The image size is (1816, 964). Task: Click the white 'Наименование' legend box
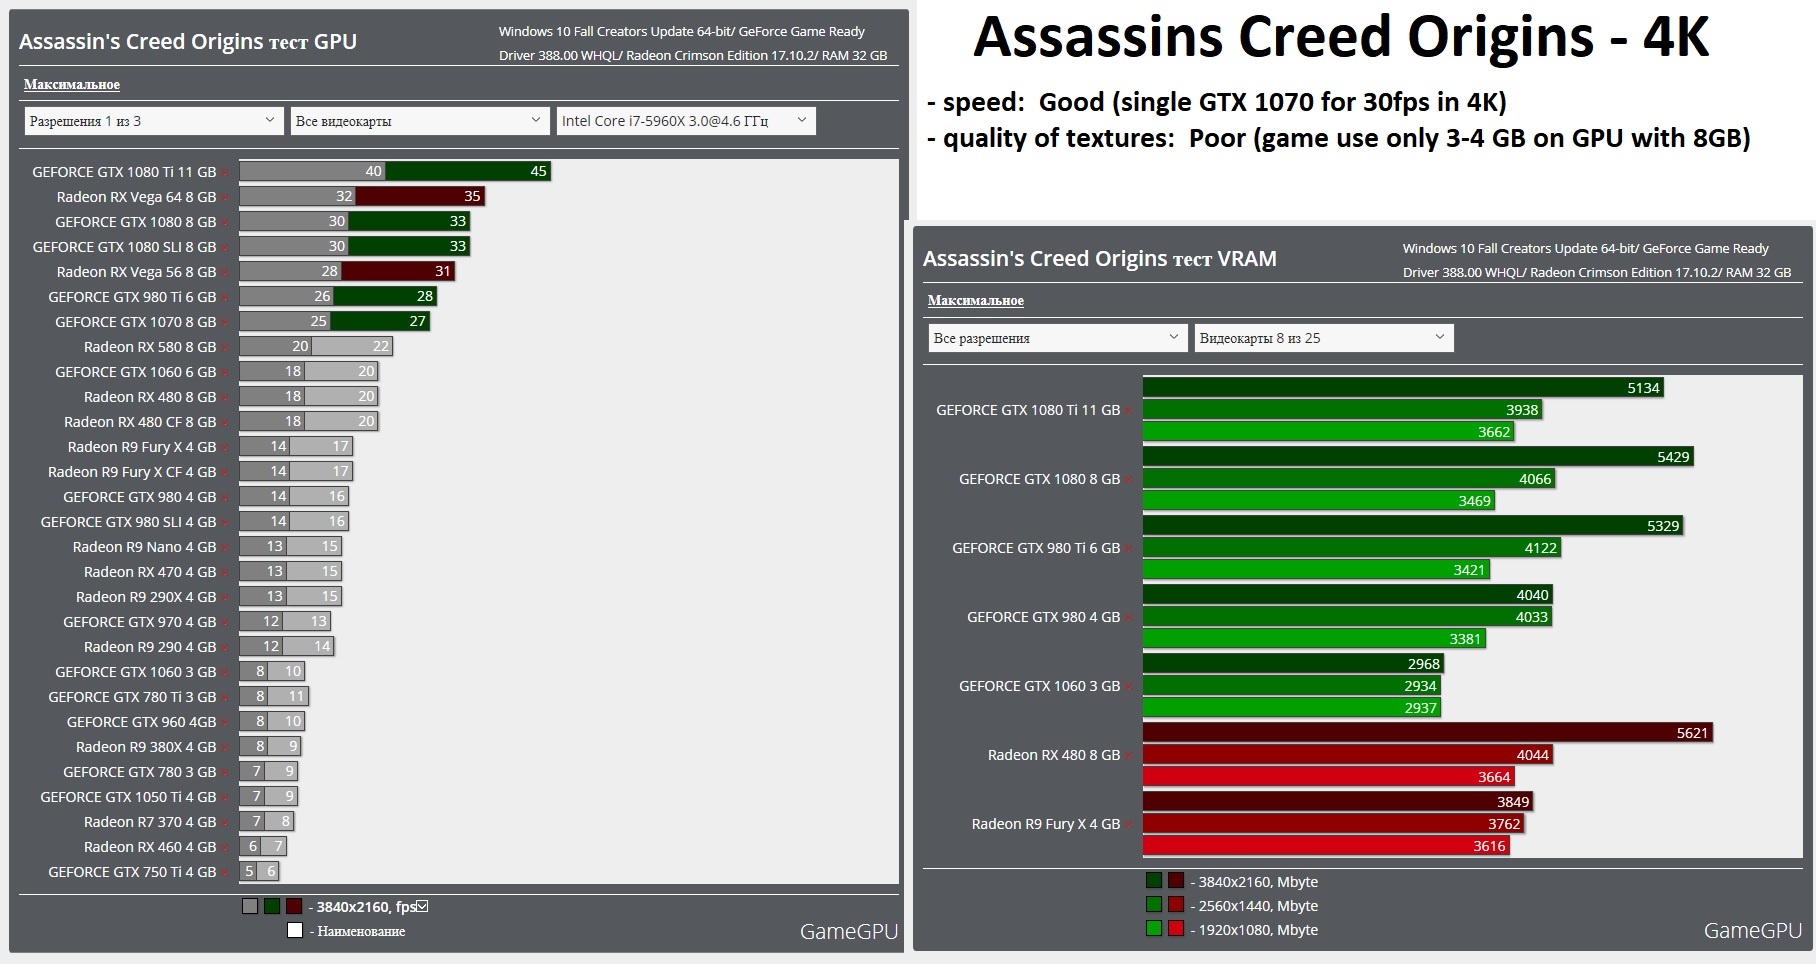point(295,931)
